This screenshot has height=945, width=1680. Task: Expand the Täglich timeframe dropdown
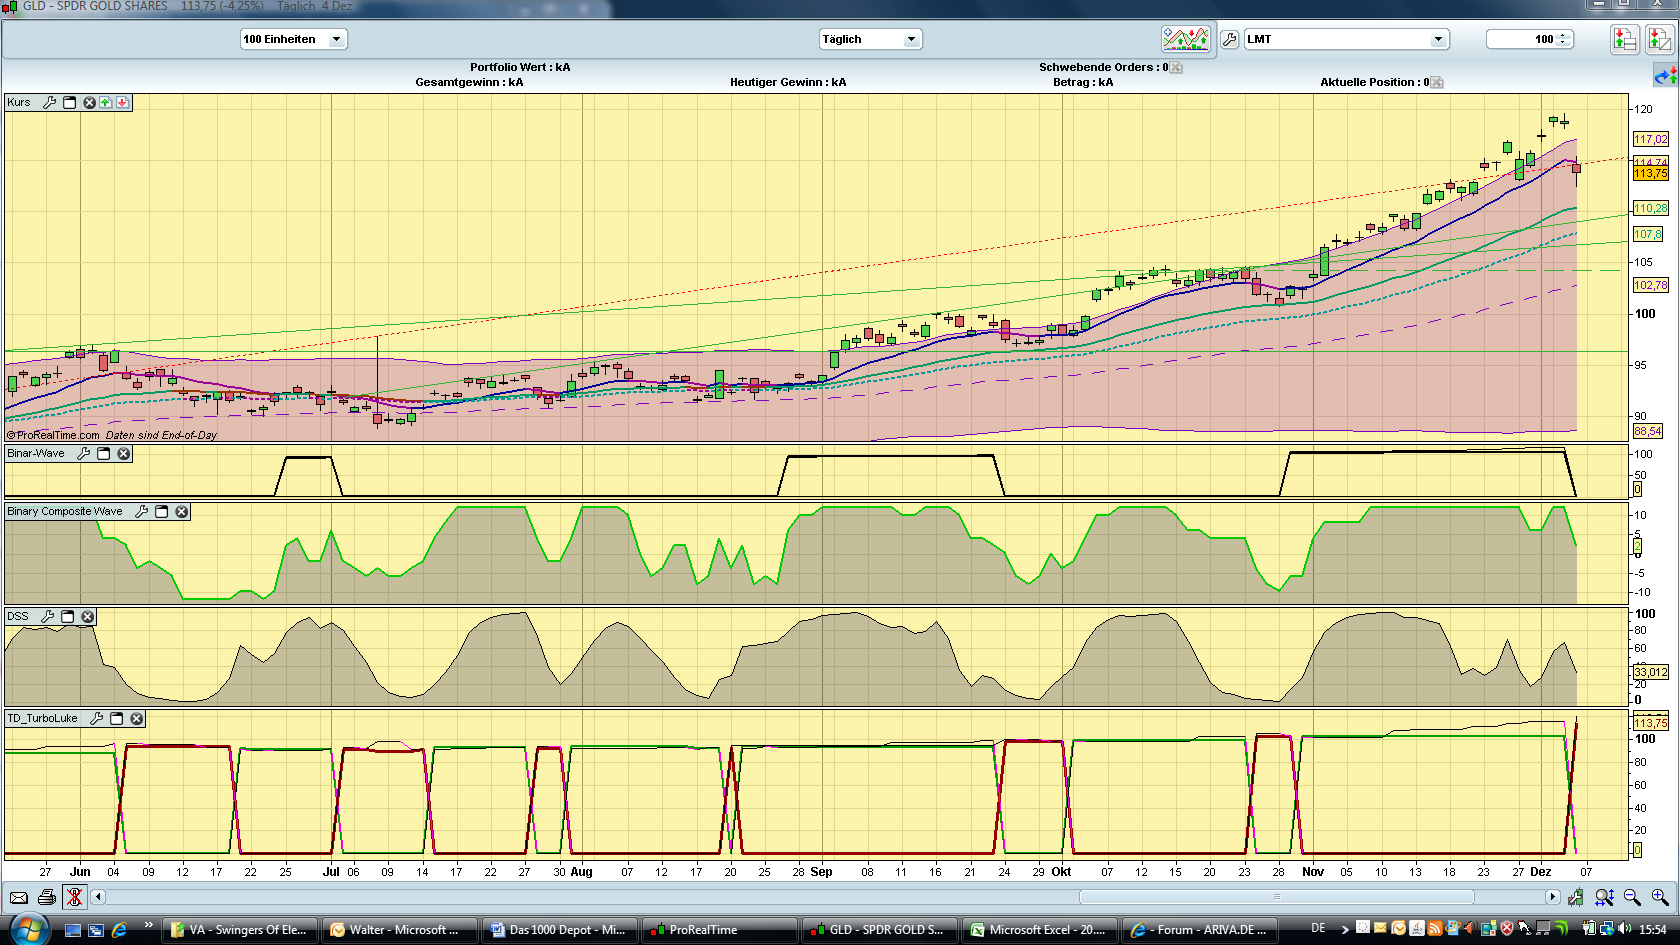[910, 39]
